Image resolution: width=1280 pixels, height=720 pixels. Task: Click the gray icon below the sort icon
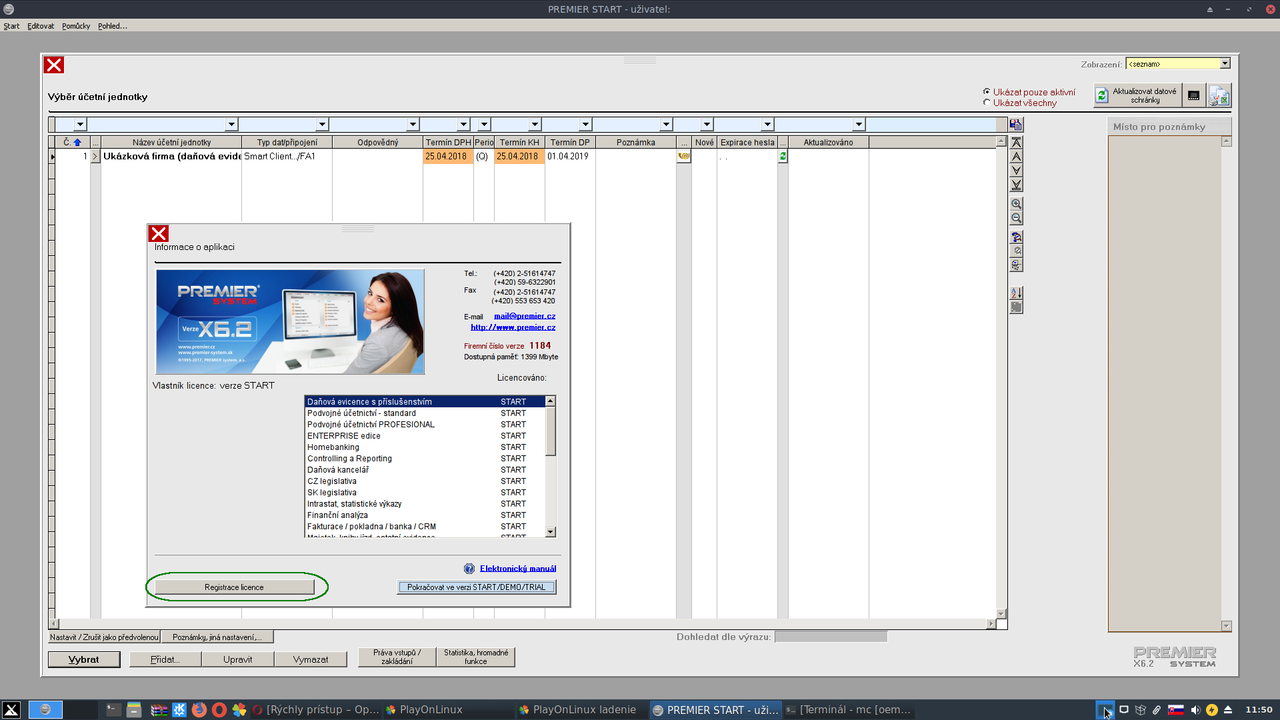(1016, 307)
